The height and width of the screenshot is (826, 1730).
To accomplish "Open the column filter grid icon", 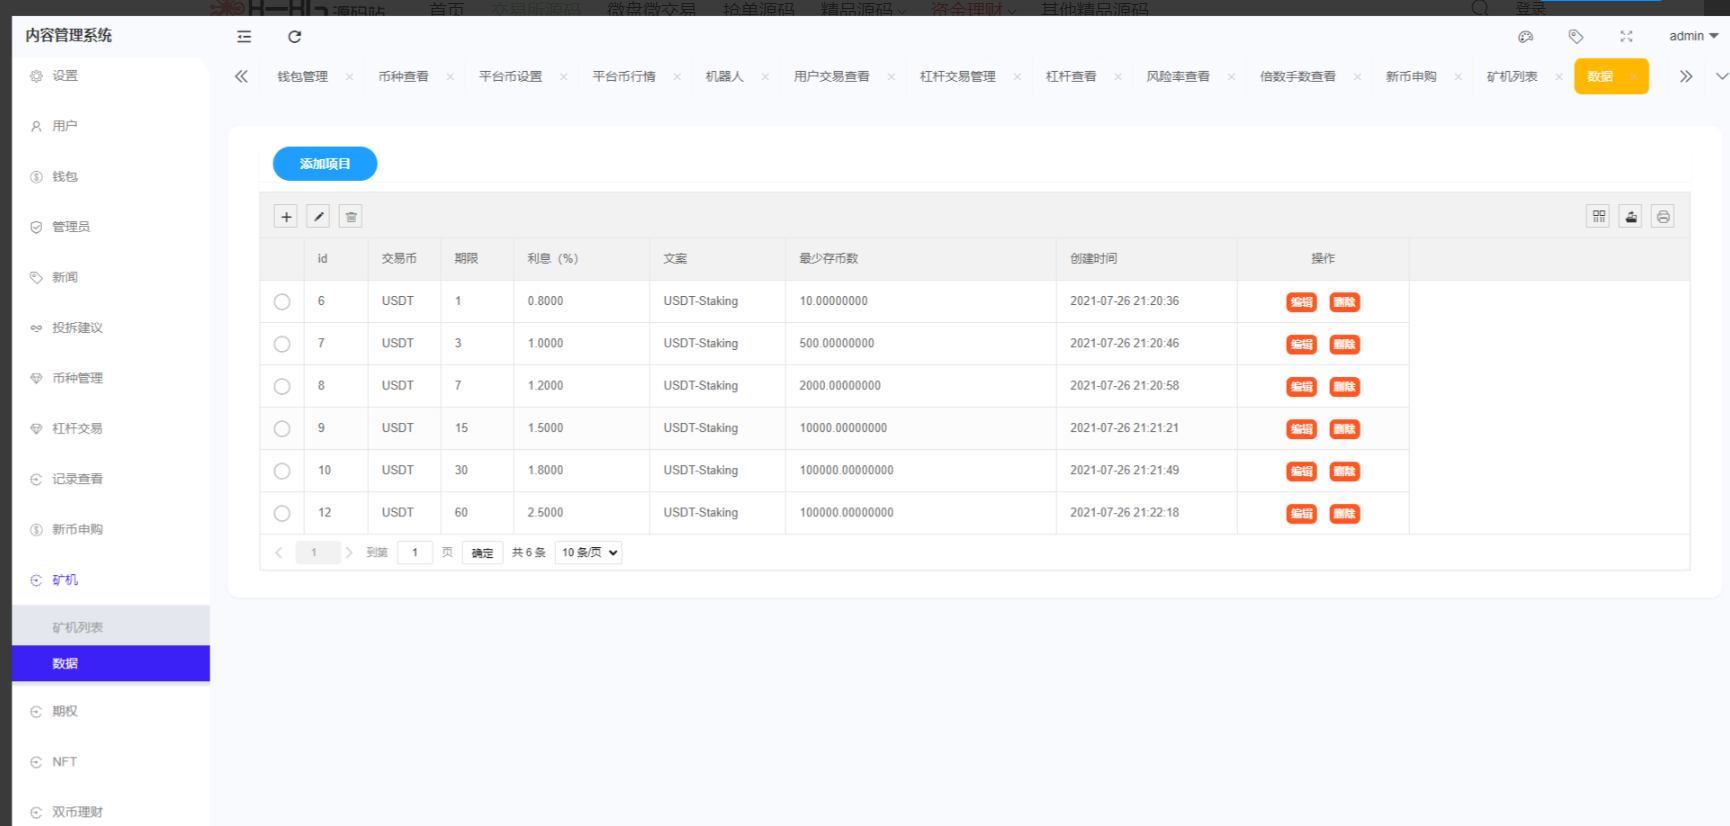I will click(1598, 217).
